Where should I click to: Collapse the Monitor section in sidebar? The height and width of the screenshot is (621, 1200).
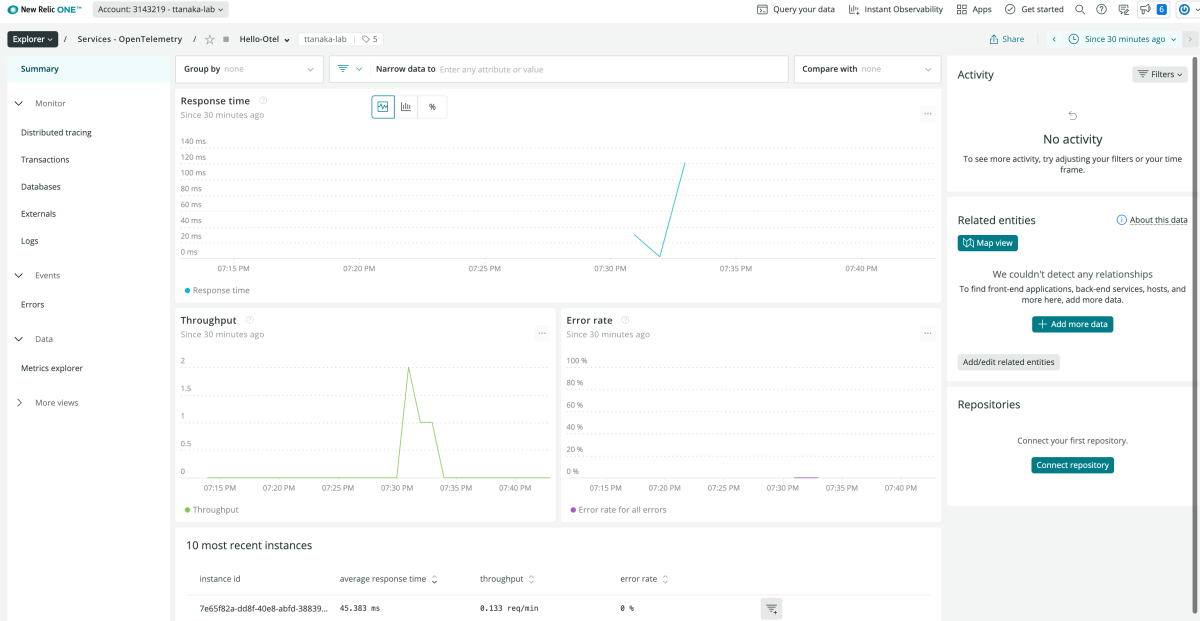click(x=19, y=103)
